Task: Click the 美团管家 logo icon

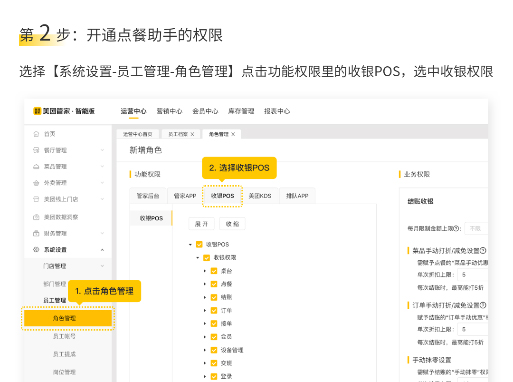Action: pos(37,111)
